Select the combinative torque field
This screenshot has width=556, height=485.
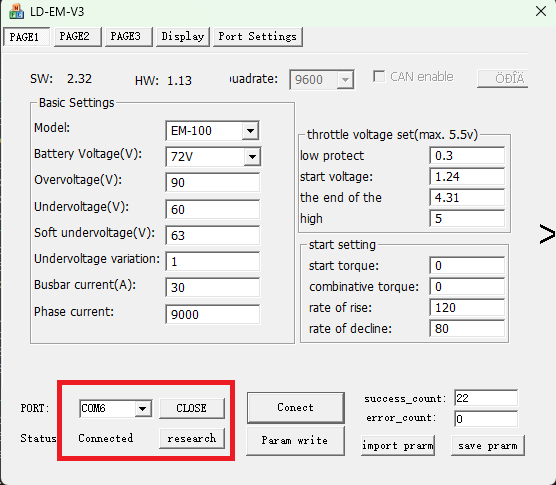[467, 286]
